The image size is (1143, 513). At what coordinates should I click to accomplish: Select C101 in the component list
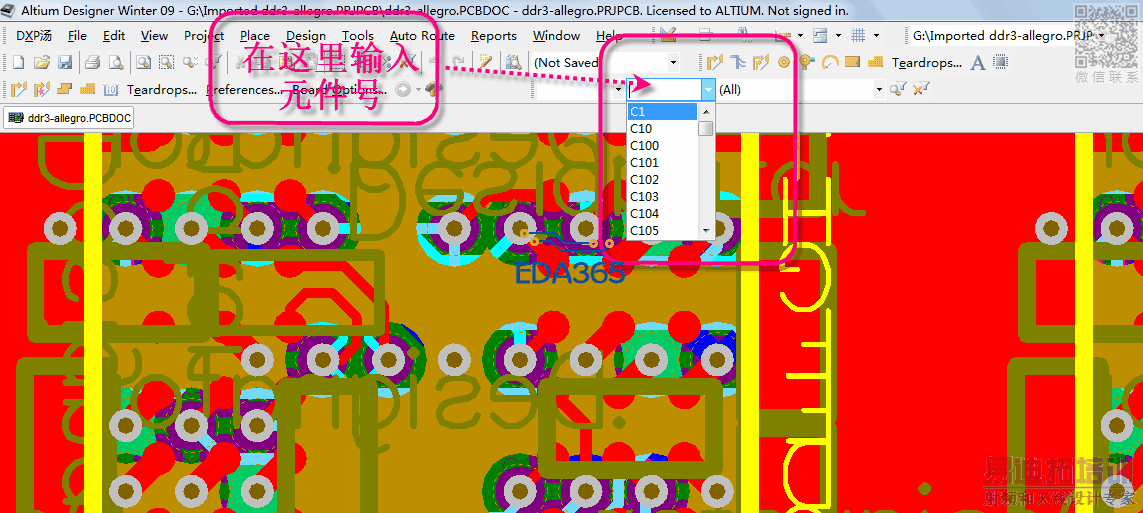click(x=662, y=162)
